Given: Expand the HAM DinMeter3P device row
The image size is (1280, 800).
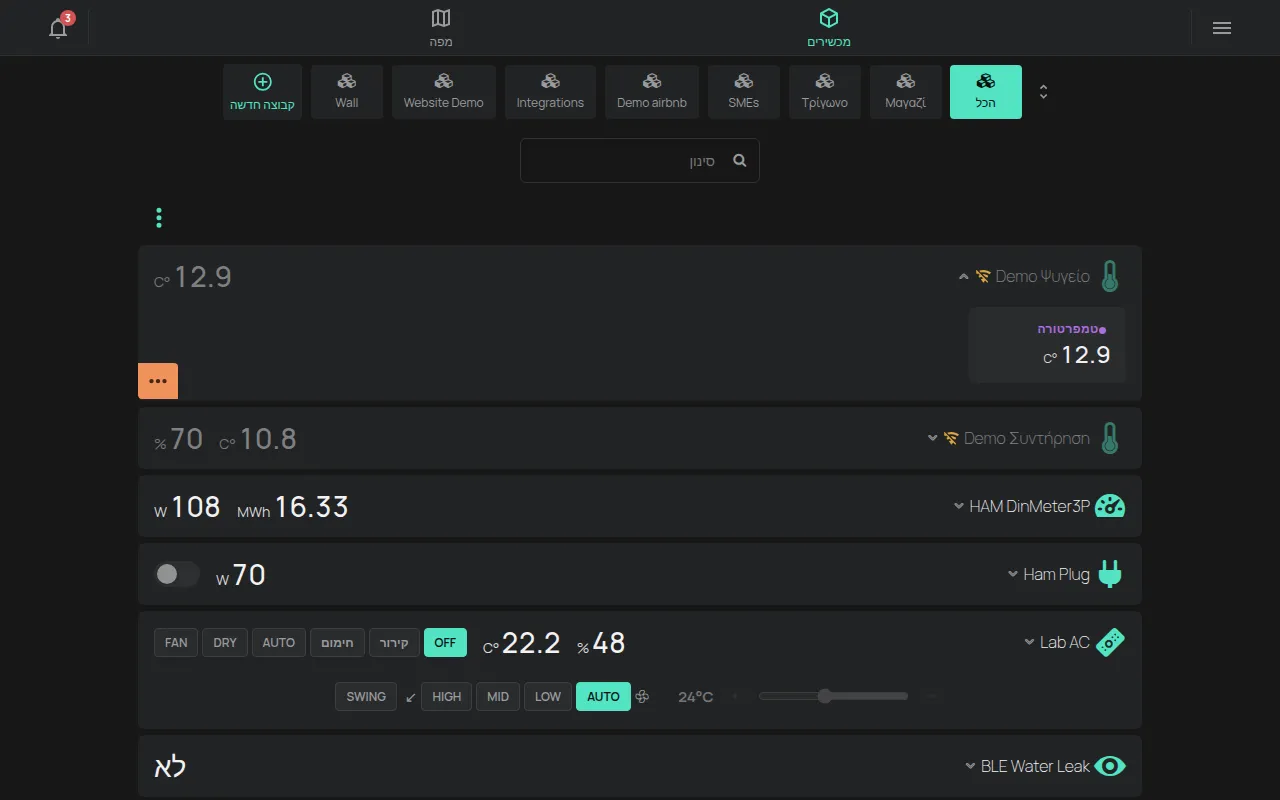Looking at the screenshot, I should [959, 506].
